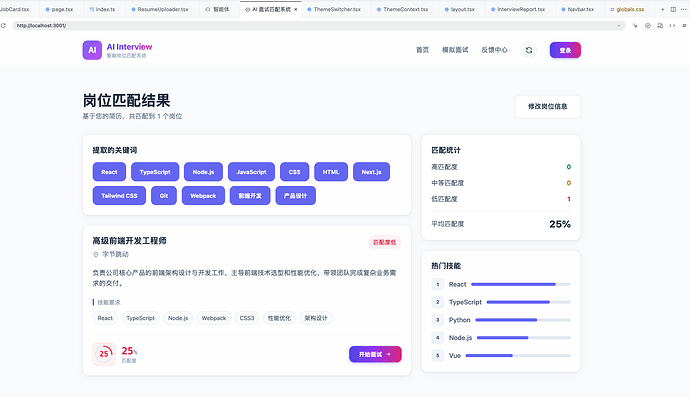Select the 前端开发 keyword chip
The image size is (690, 397).
click(250, 196)
